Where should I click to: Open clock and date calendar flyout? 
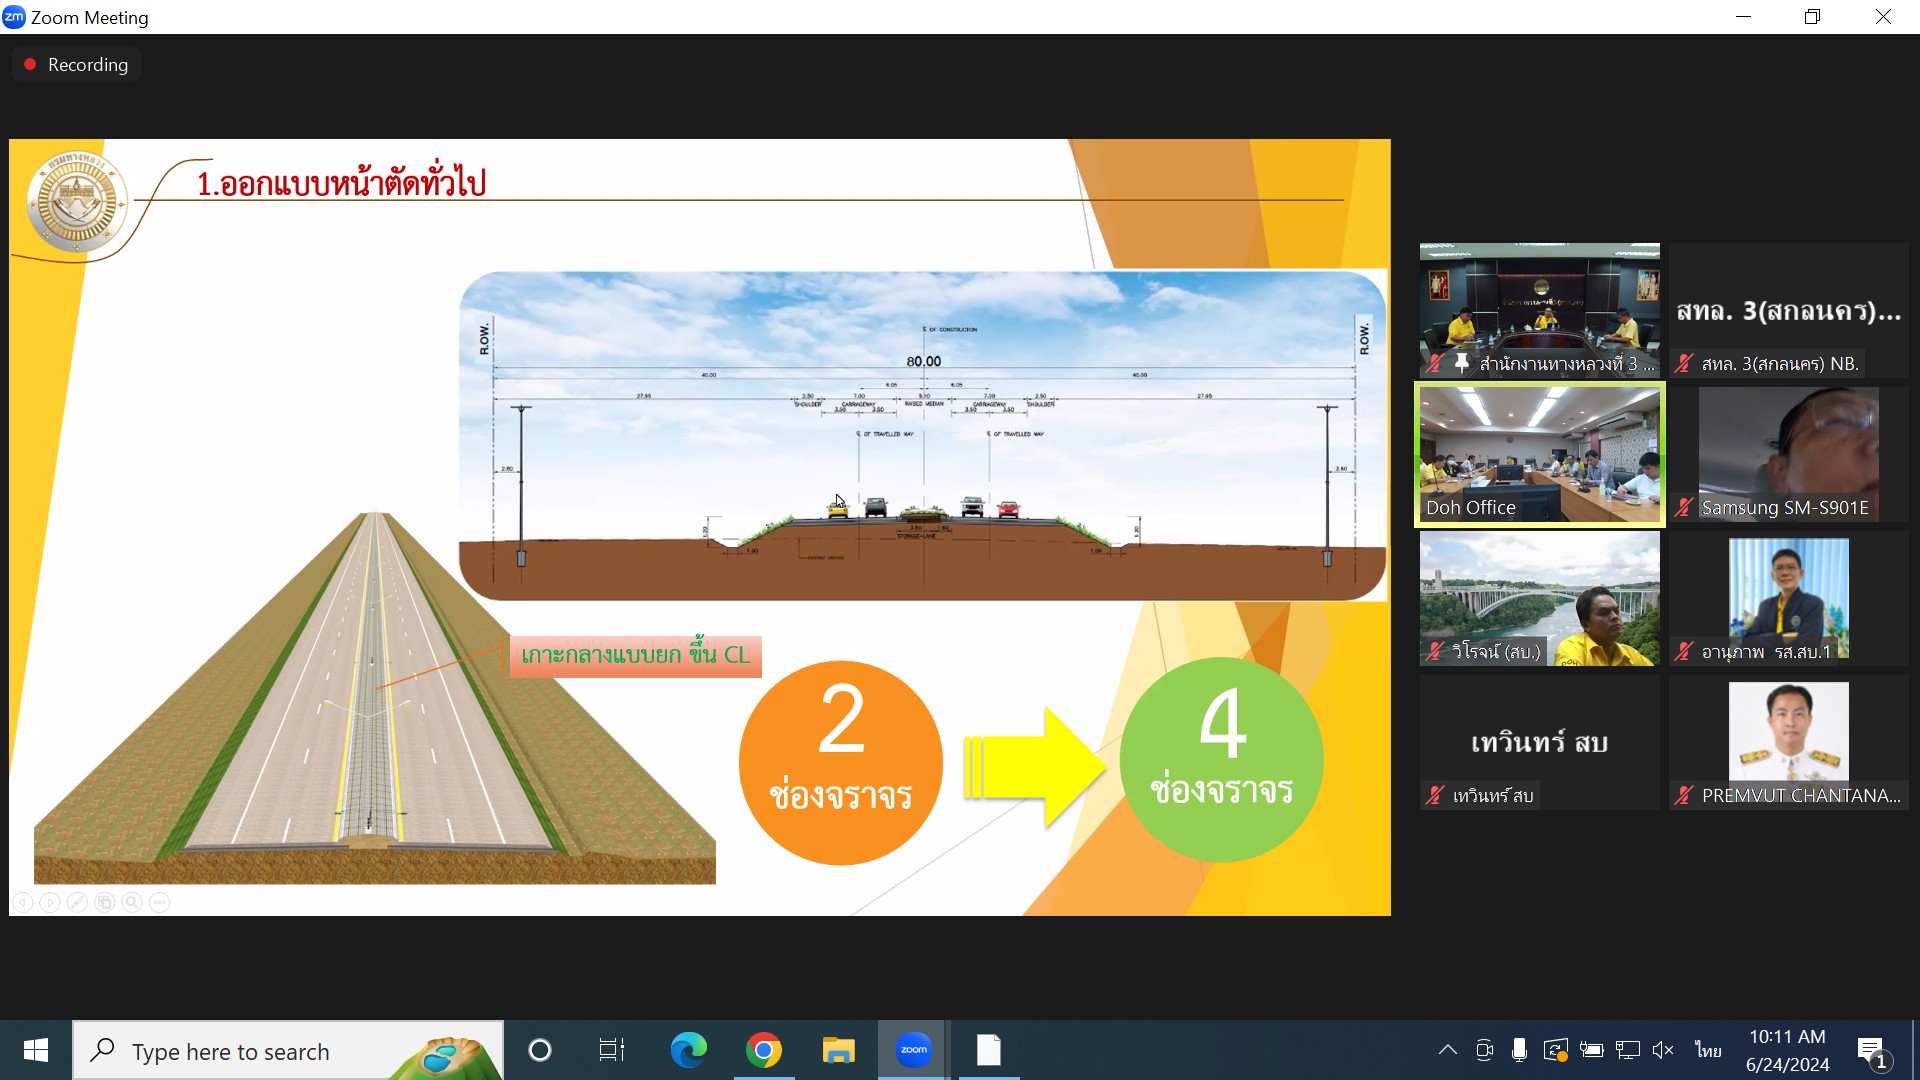coord(1787,1050)
